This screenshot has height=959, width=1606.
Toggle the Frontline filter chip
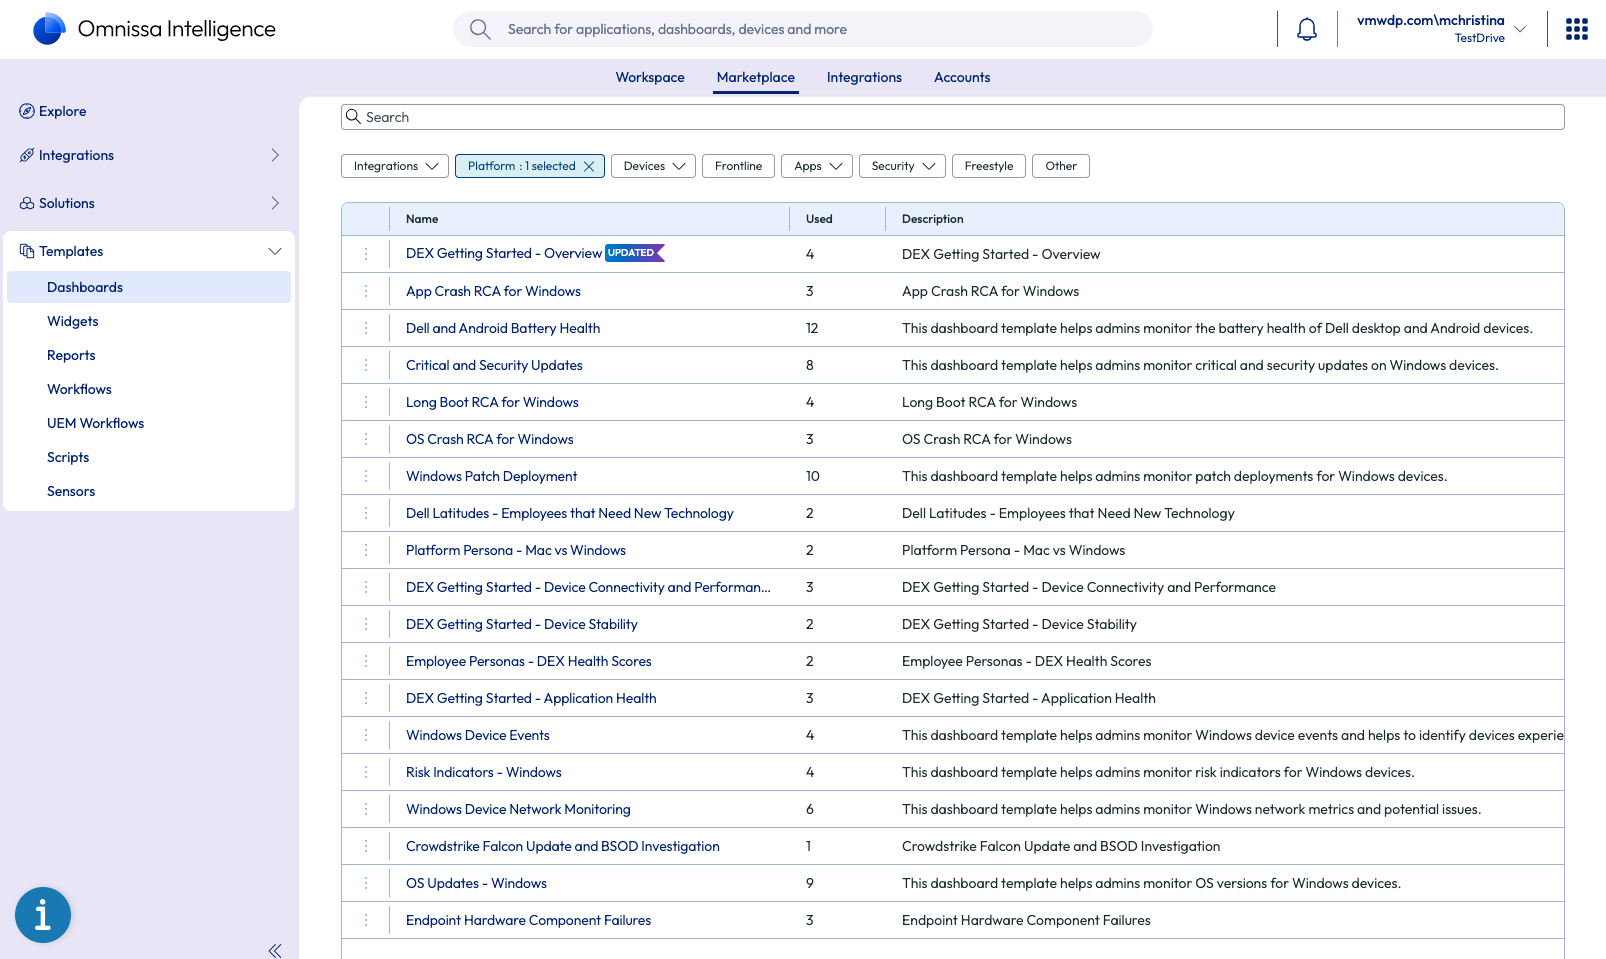(738, 166)
